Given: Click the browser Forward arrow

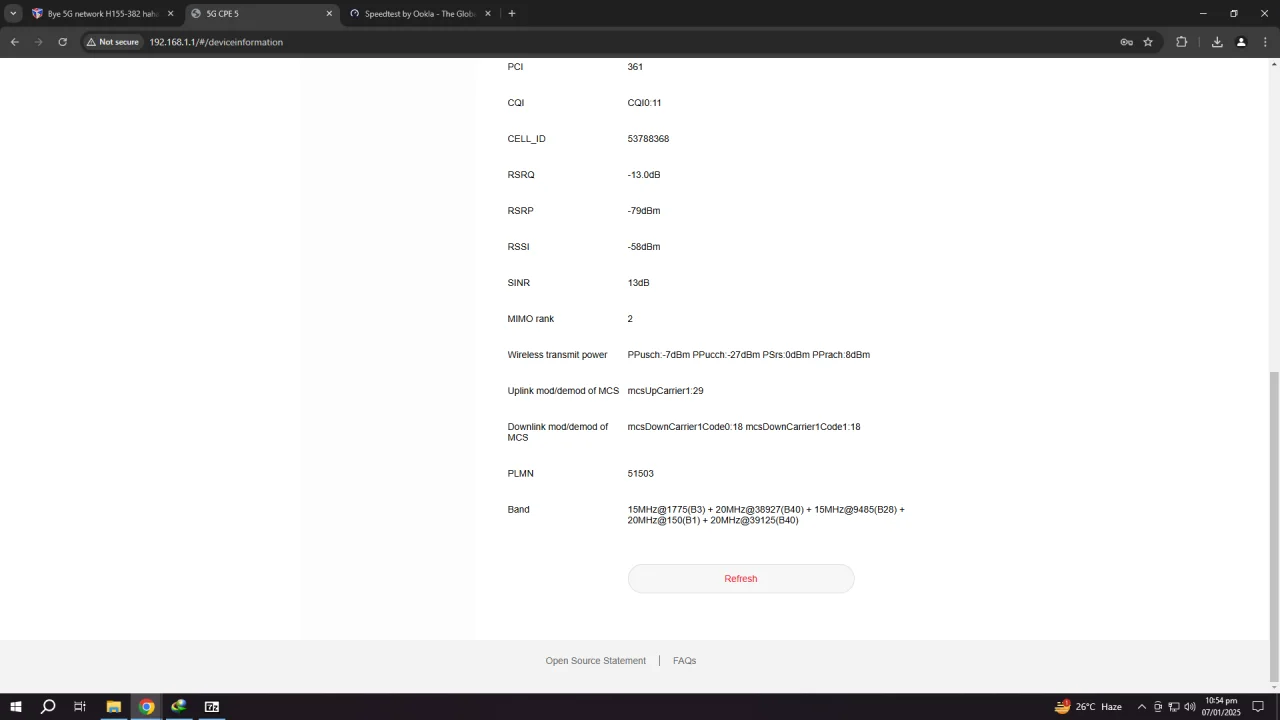Looking at the screenshot, I should click(38, 42).
